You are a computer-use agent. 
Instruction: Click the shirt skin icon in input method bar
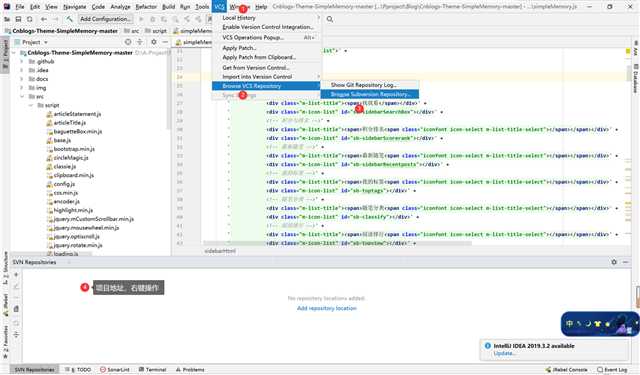[598, 324]
